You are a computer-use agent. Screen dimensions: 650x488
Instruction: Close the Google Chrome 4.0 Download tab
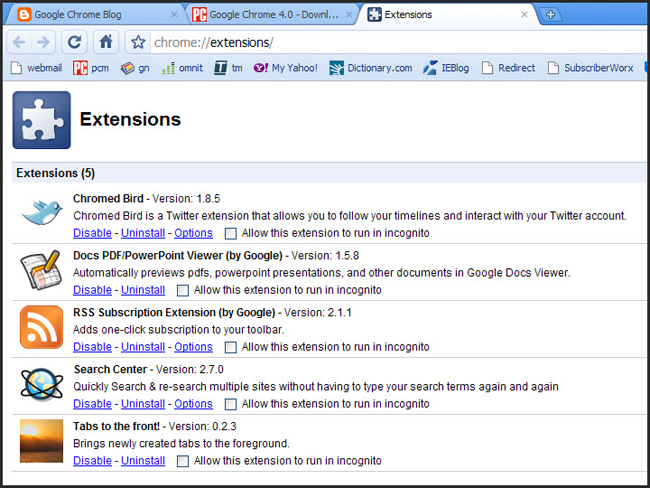click(x=349, y=15)
